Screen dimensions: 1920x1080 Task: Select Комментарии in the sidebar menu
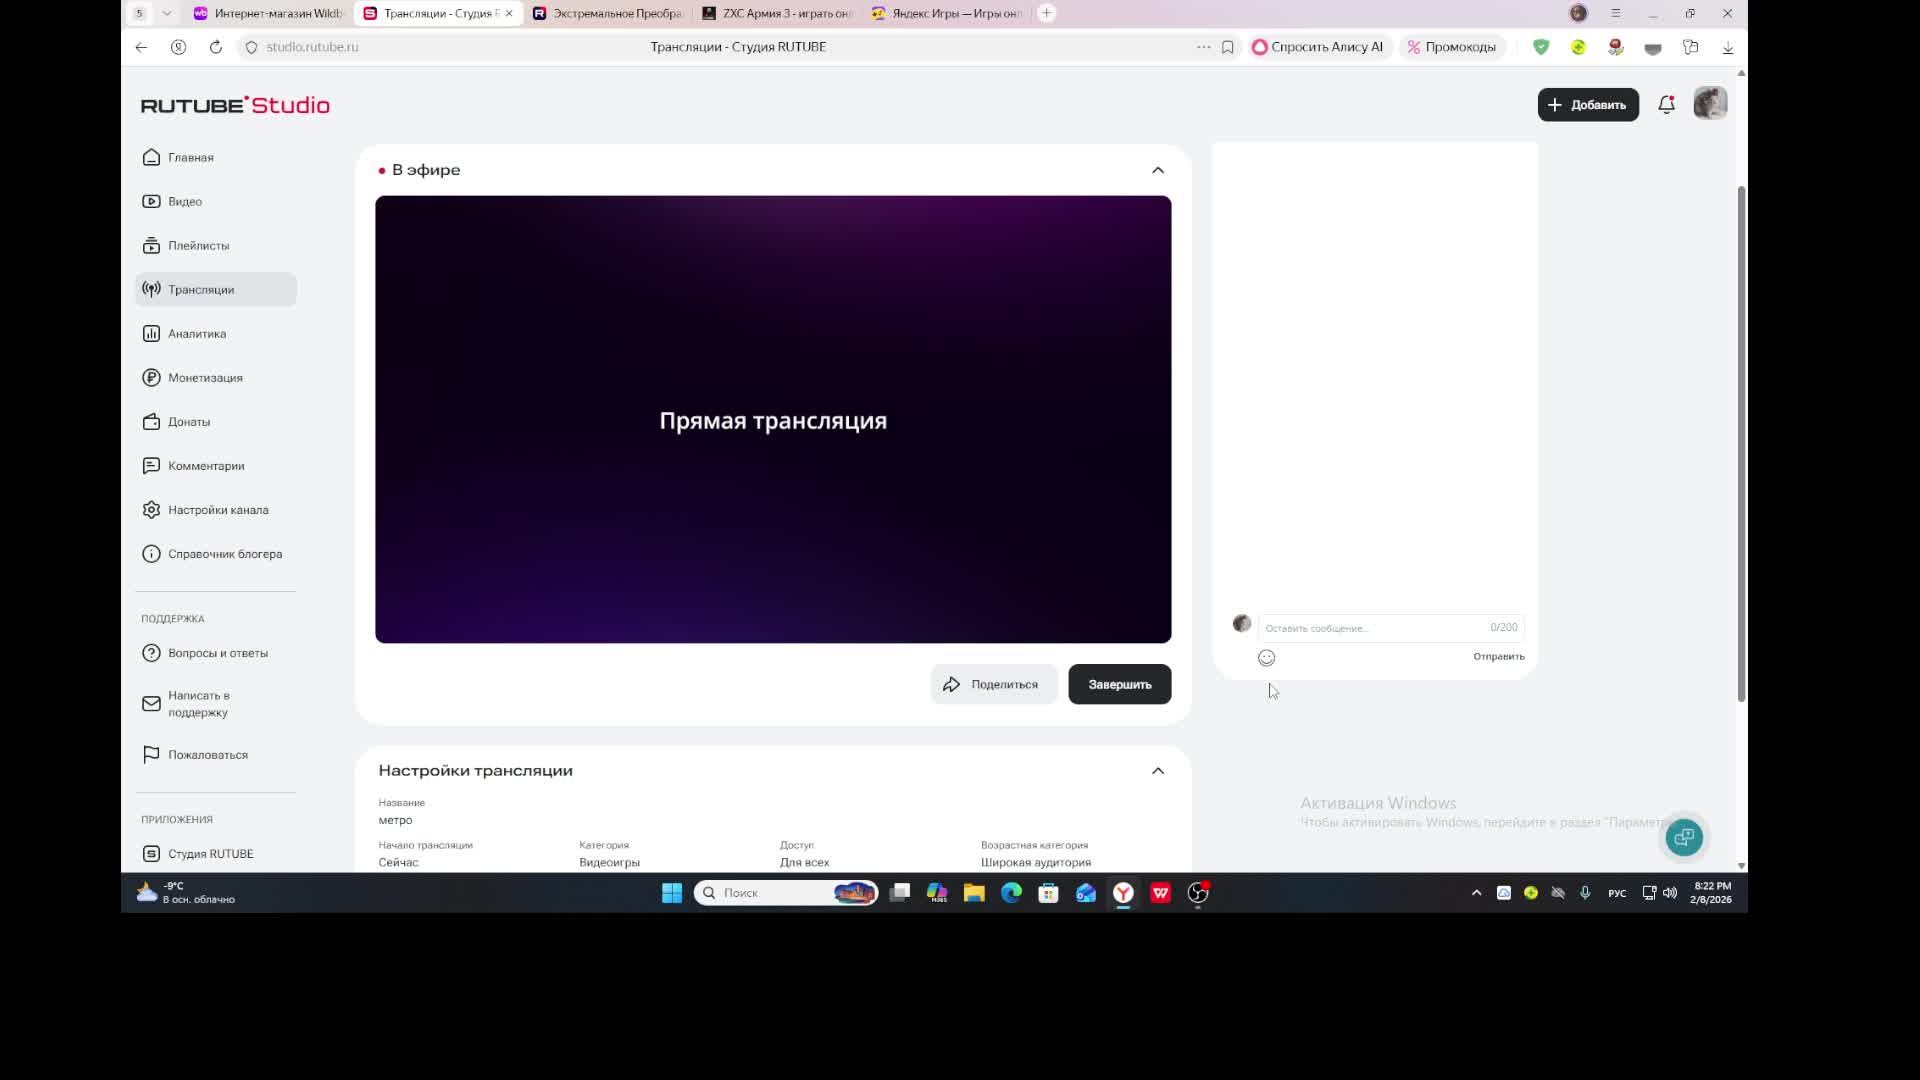(205, 466)
